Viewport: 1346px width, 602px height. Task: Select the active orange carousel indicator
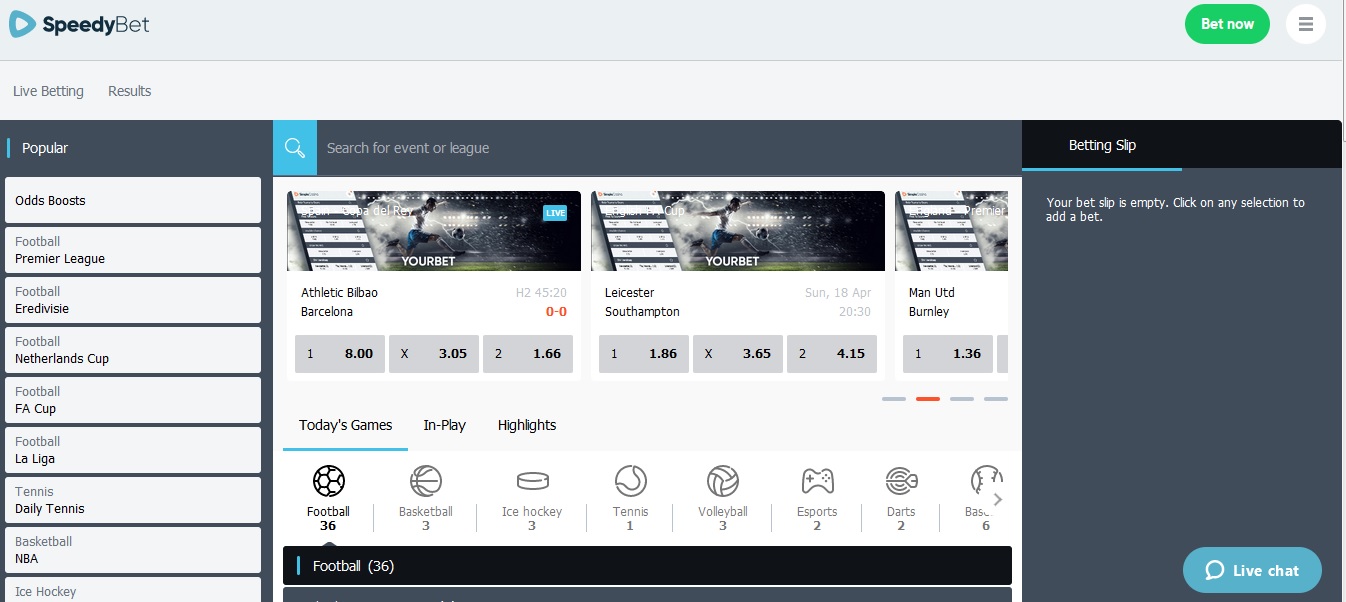tap(928, 399)
